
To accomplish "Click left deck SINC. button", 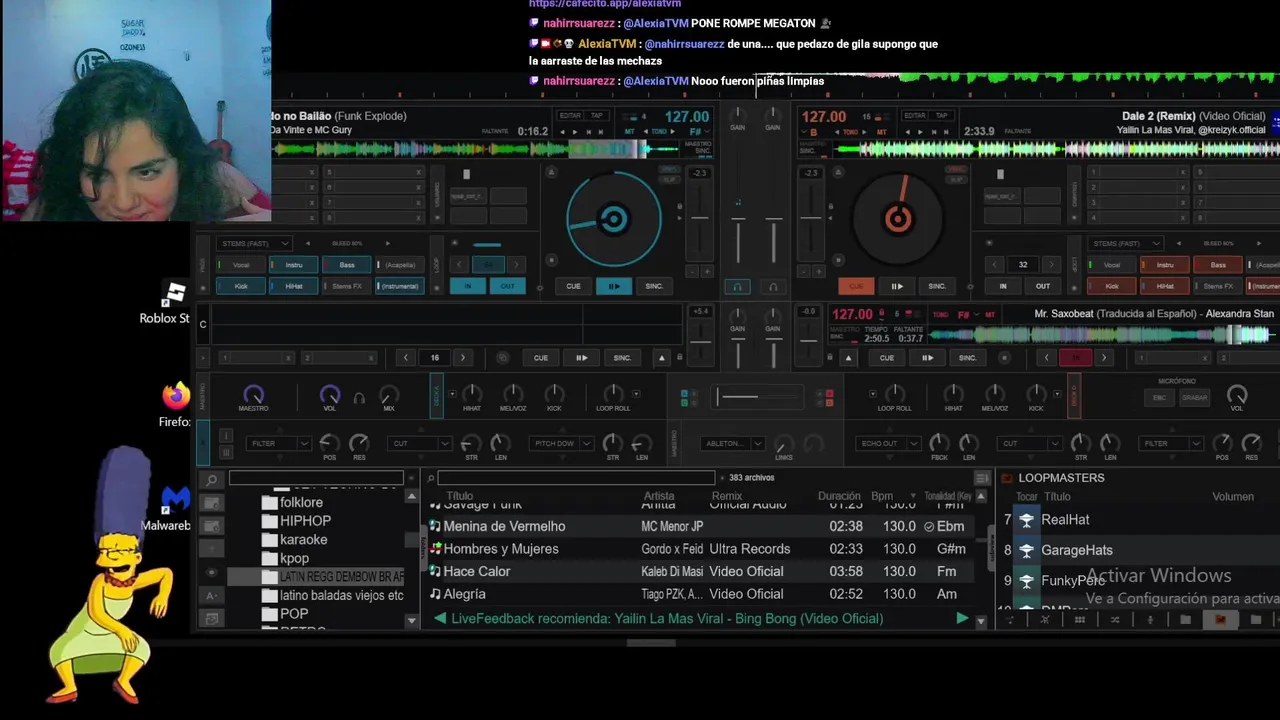I will click(x=654, y=286).
